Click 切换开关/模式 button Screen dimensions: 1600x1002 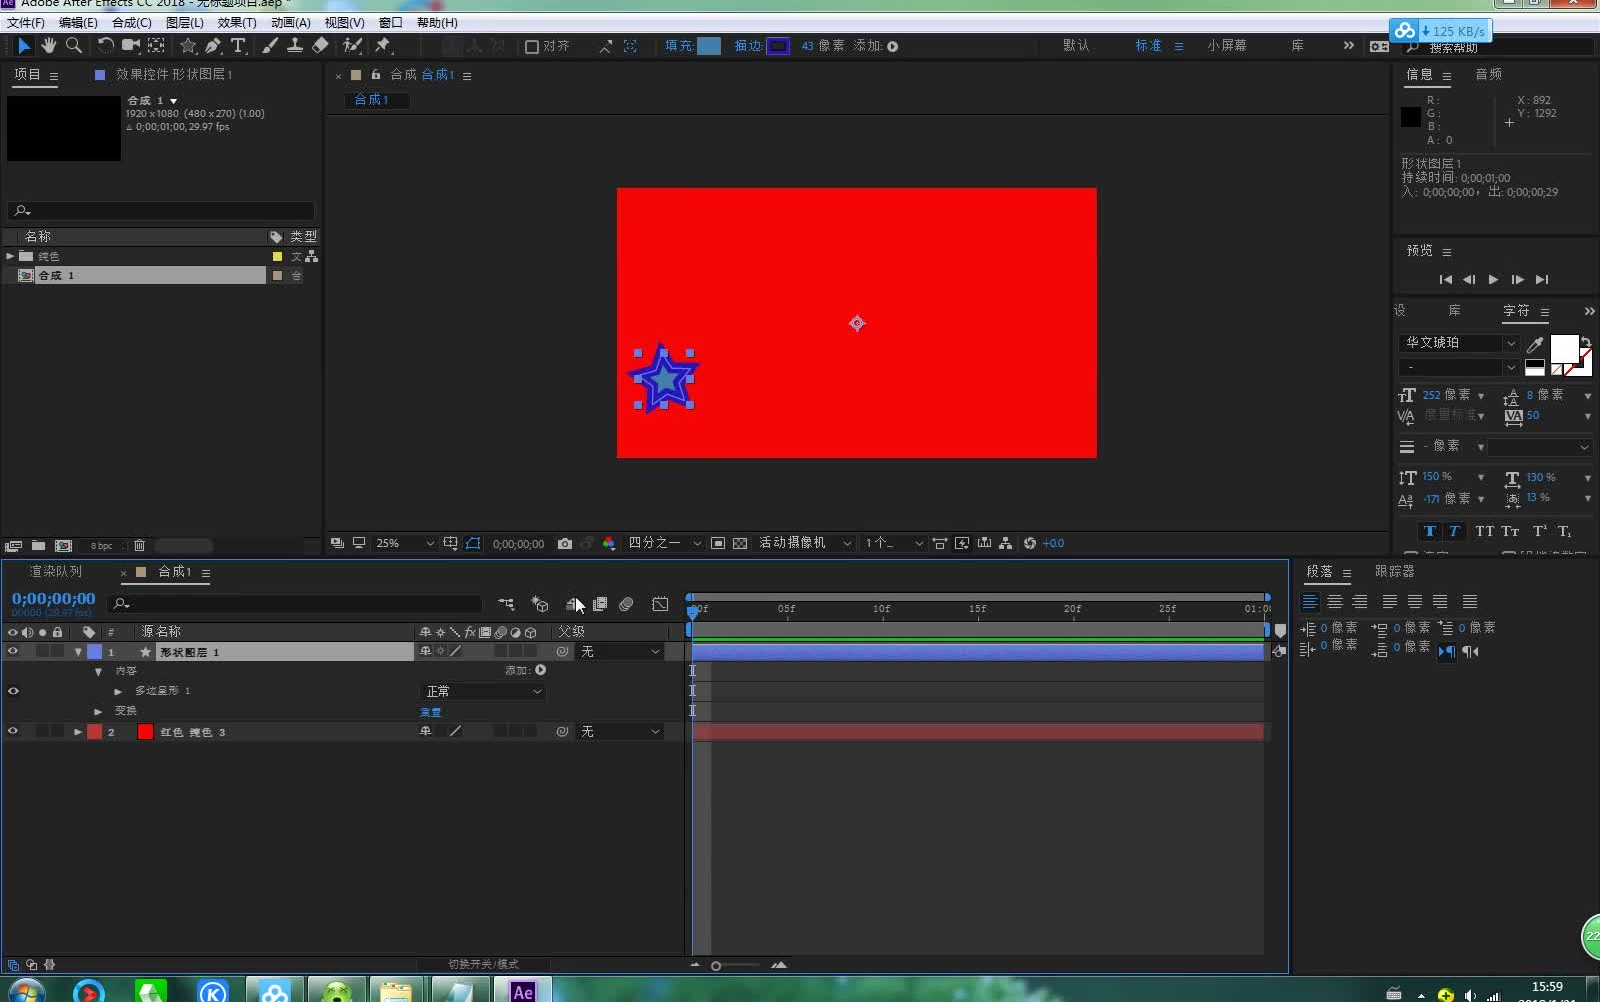(483, 964)
